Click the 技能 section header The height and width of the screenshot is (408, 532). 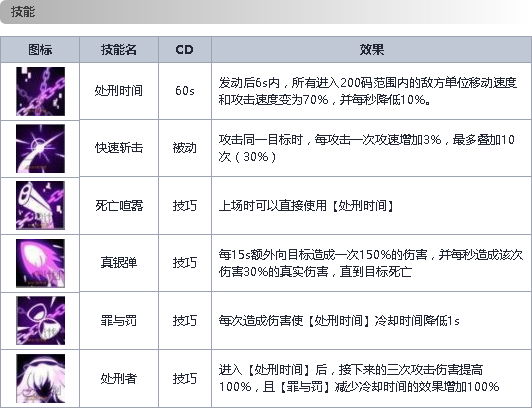pyautogui.click(x=23, y=12)
